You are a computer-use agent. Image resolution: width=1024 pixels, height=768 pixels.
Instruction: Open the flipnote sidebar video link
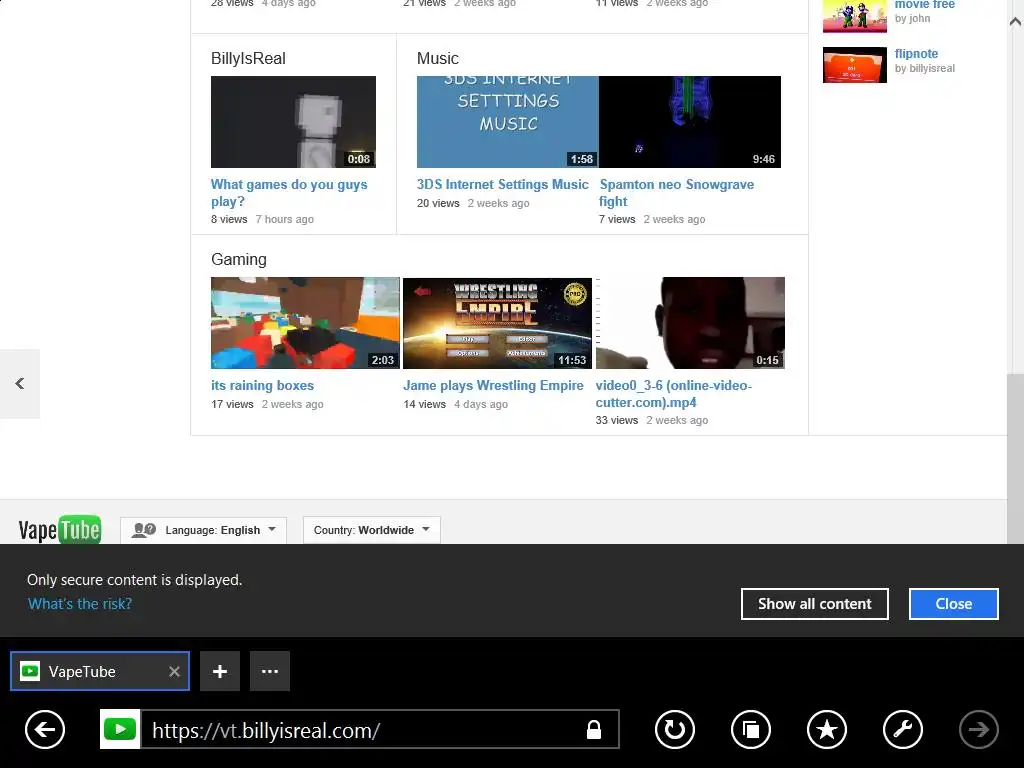tap(916, 54)
